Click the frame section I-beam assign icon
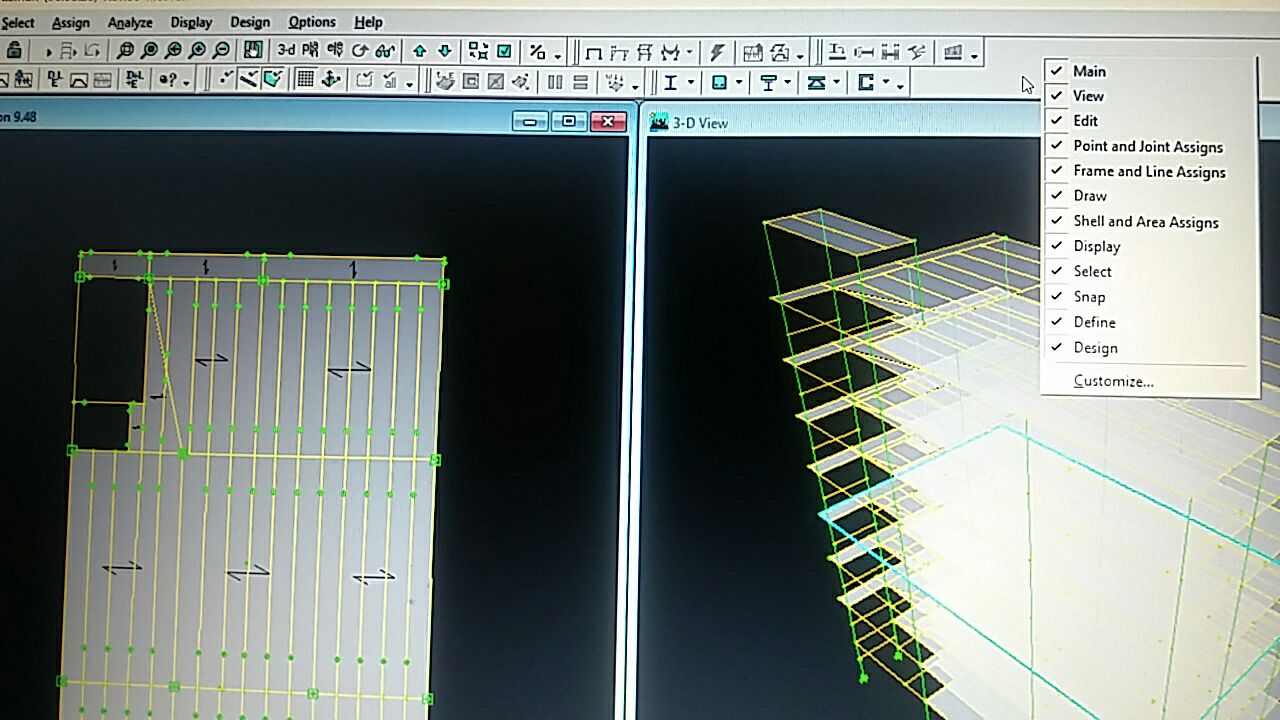Image resolution: width=1280 pixels, height=720 pixels. coord(671,83)
